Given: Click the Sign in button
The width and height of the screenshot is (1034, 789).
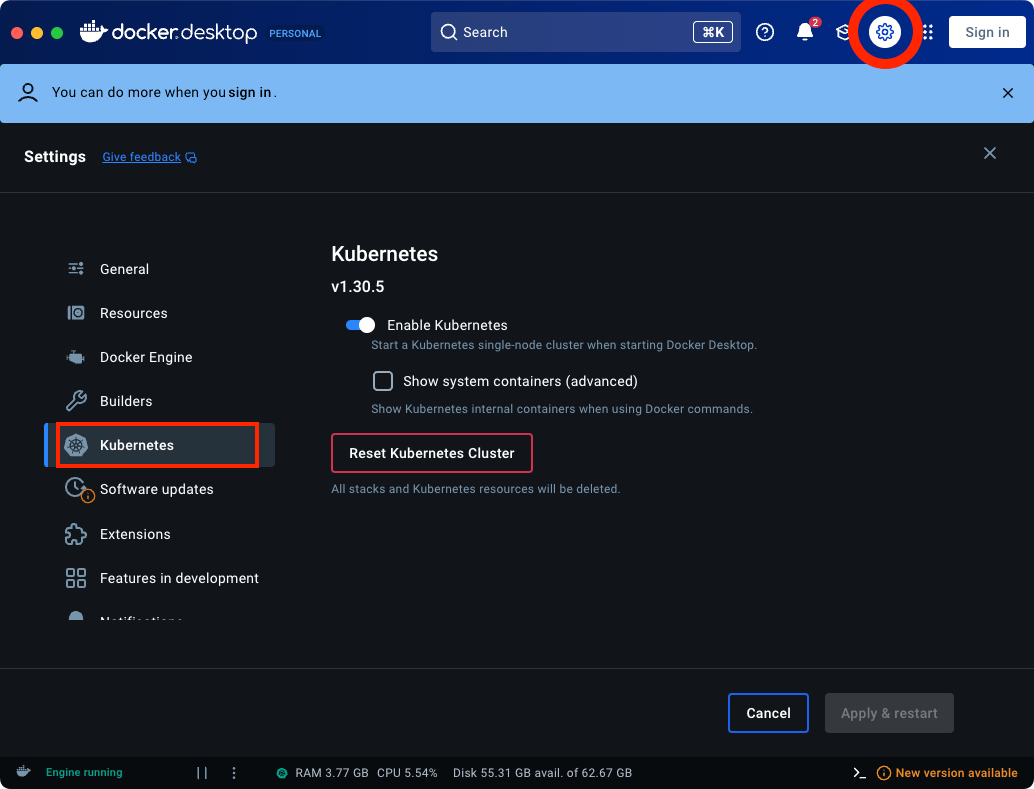Looking at the screenshot, I should [x=987, y=32].
